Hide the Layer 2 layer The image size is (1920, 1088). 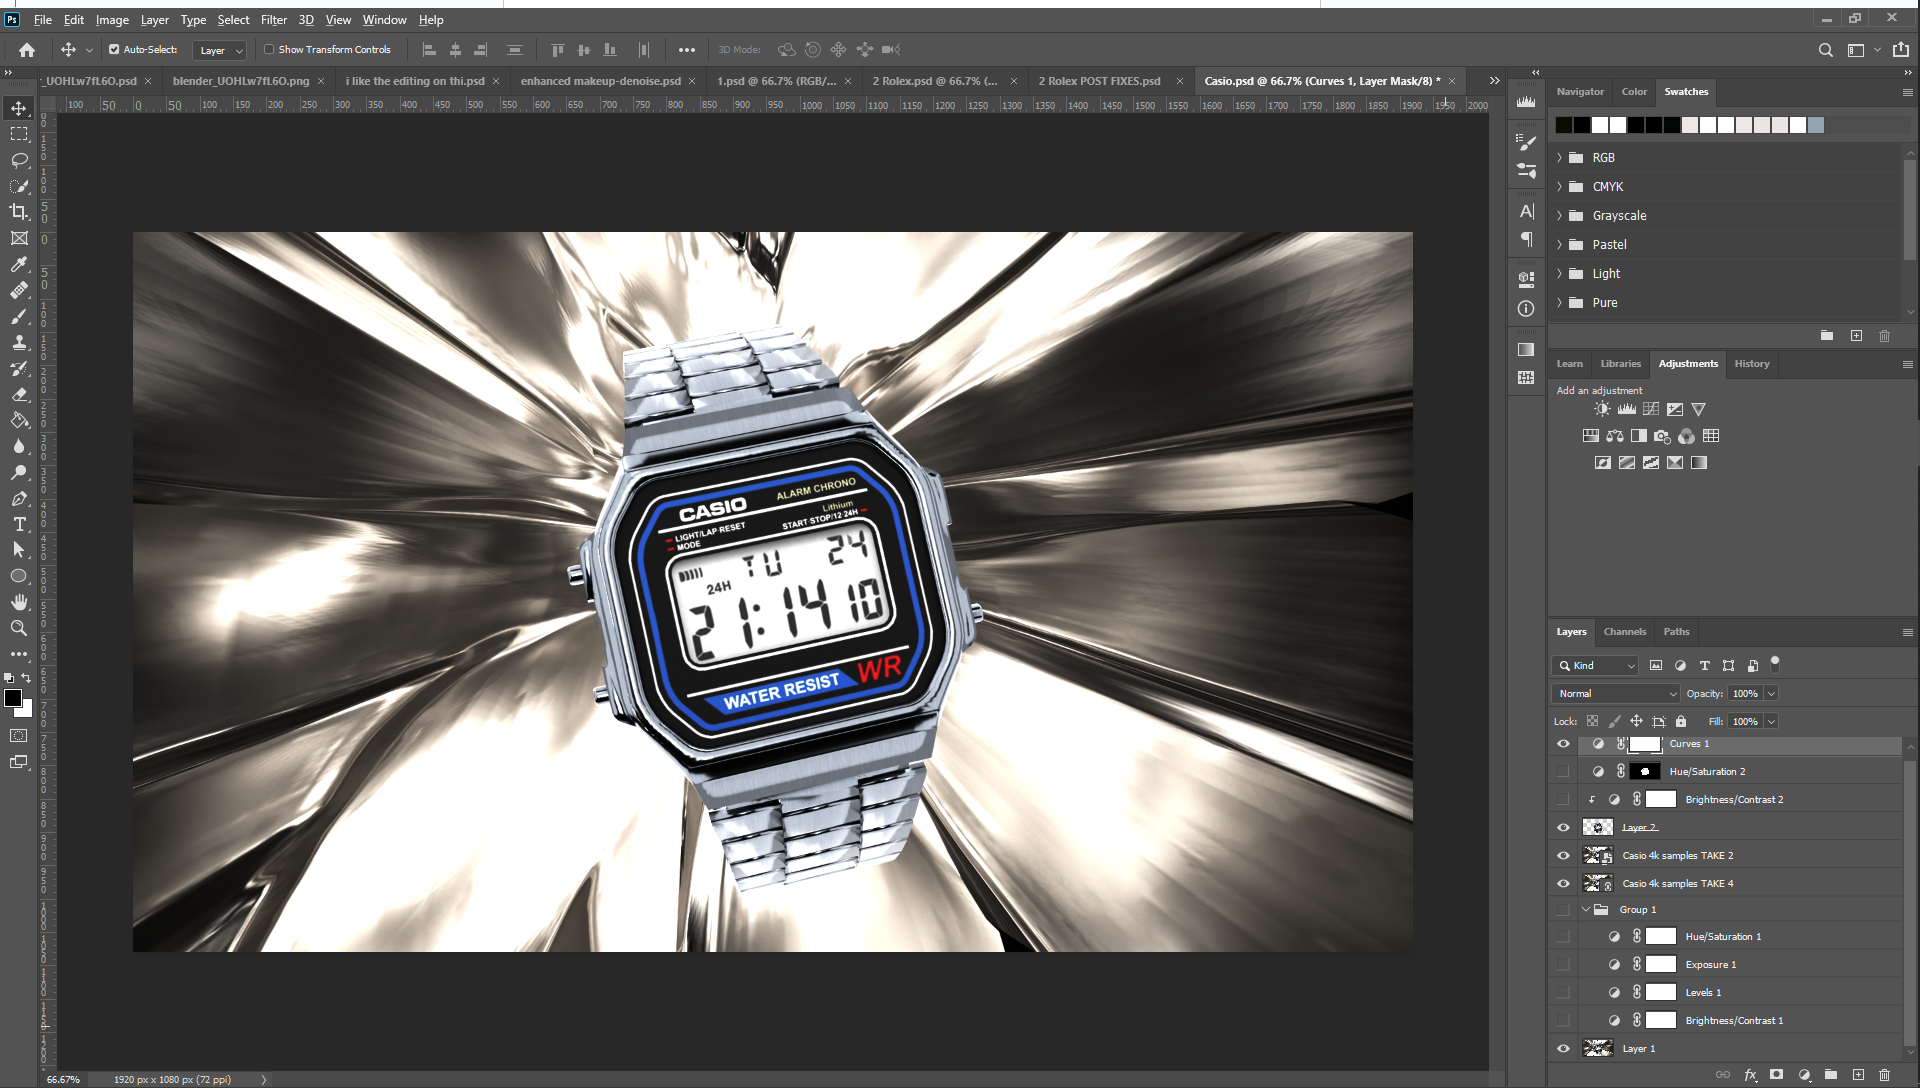click(1563, 828)
